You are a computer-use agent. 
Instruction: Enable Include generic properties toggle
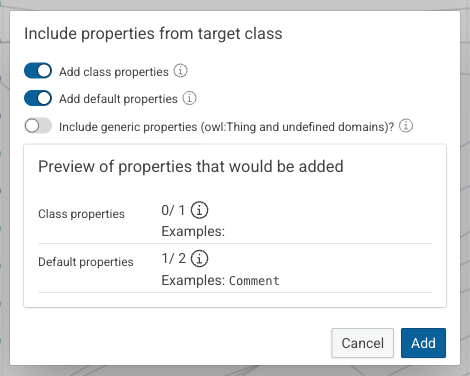coord(38,126)
